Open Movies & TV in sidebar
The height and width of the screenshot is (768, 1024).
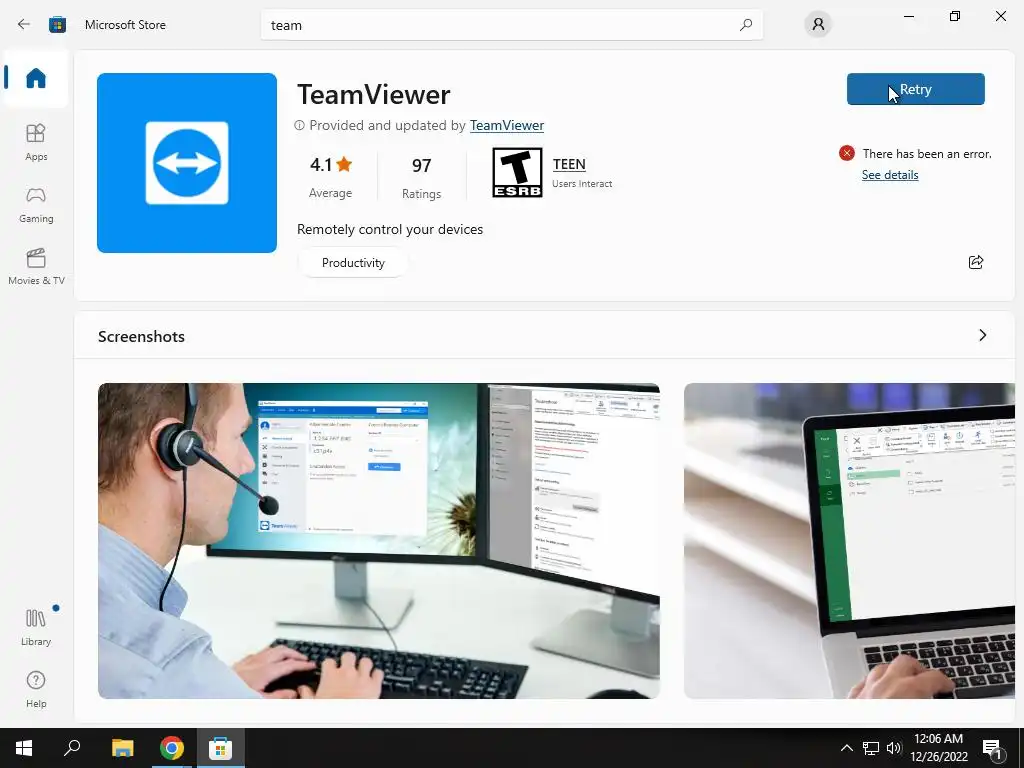pyautogui.click(x=36, y=266)
